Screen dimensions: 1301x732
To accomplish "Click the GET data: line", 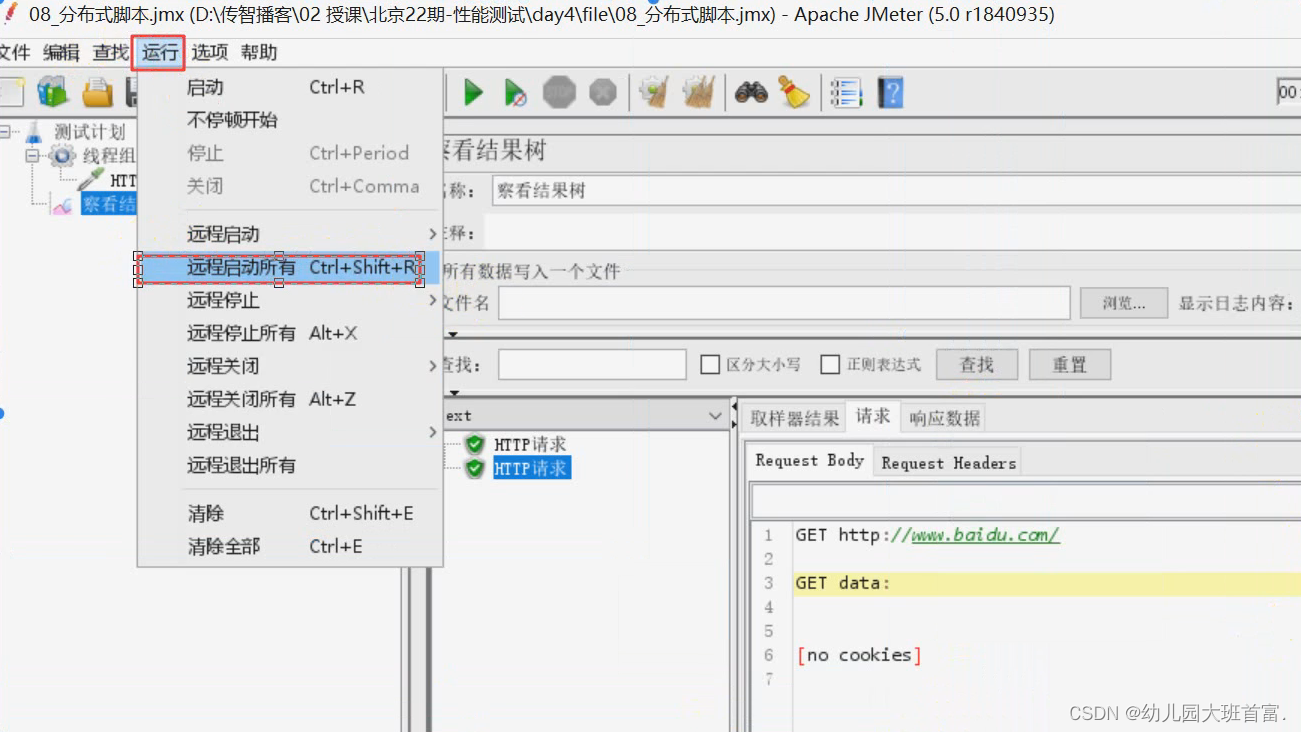I will 843,583.
